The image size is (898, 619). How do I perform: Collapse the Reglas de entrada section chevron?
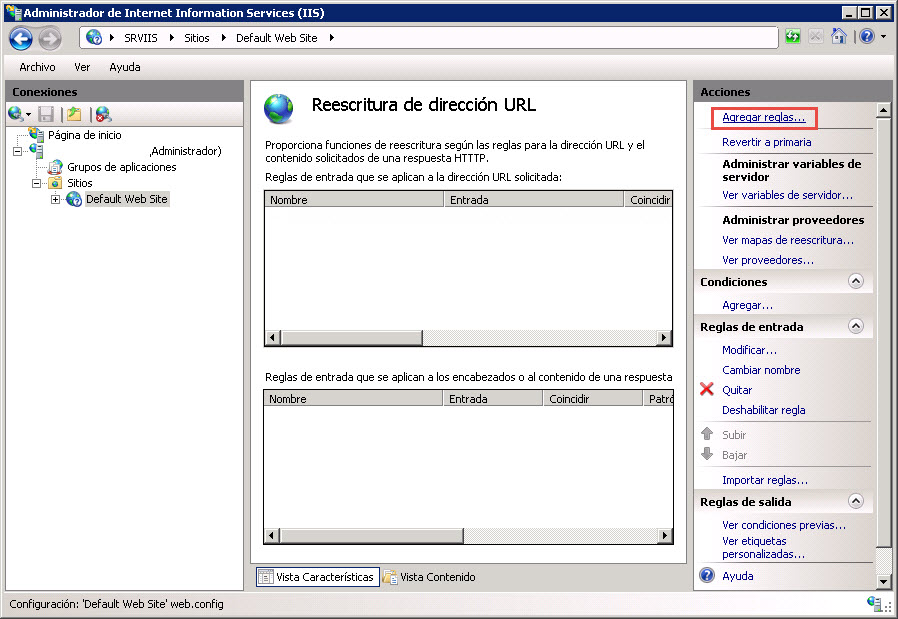pyautogui.click(x=856, y=326)
